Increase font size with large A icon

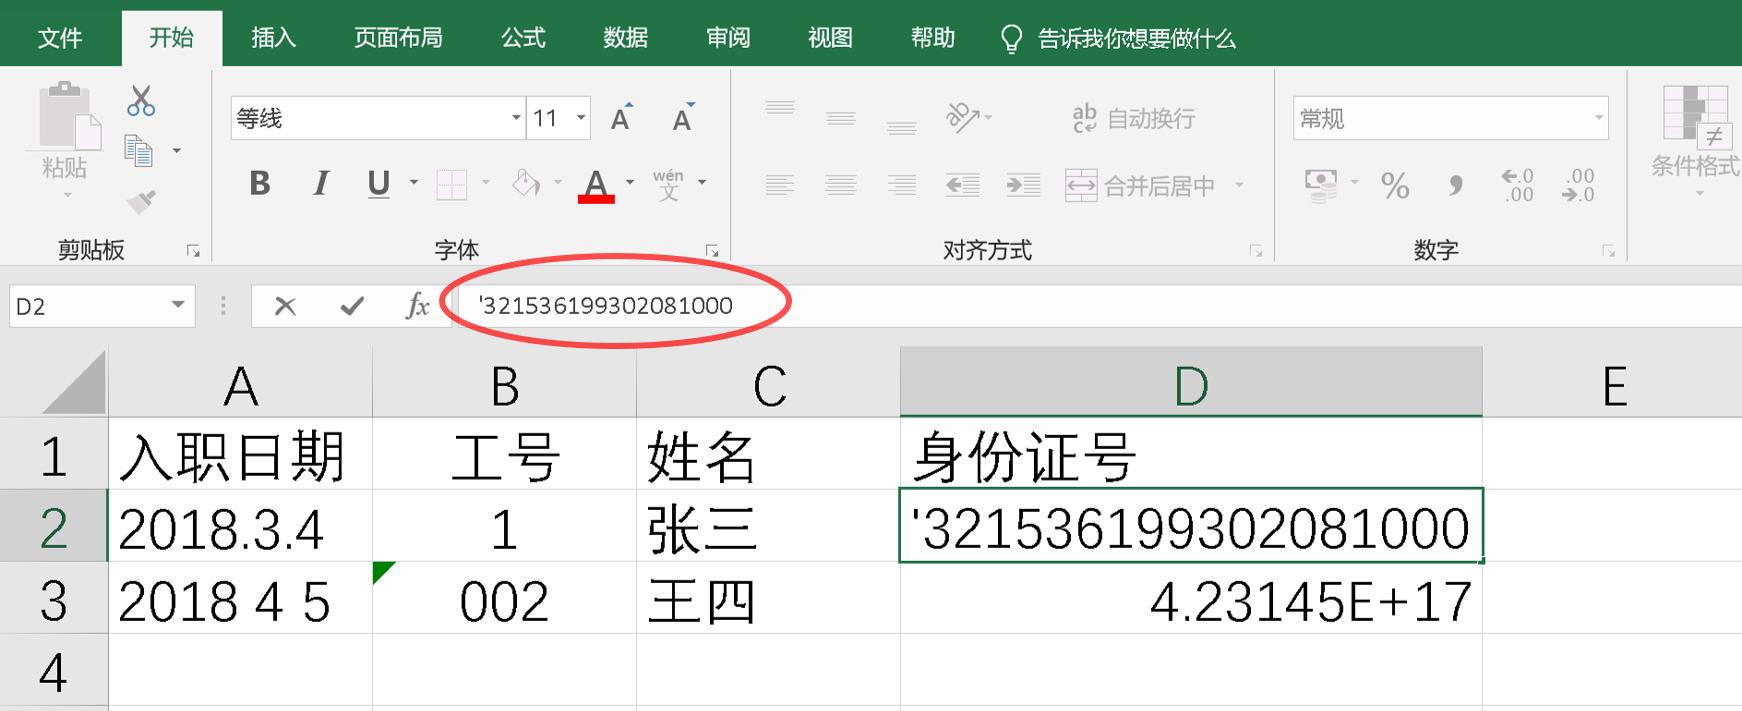pyautogui.click(x=622, y=118)
